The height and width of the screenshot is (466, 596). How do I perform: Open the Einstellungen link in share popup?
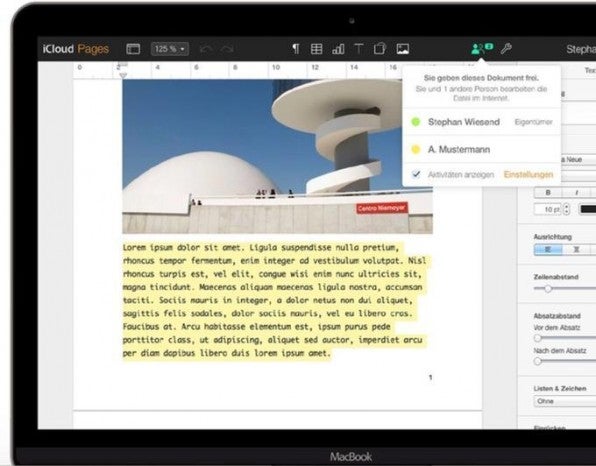coord(528,174)
